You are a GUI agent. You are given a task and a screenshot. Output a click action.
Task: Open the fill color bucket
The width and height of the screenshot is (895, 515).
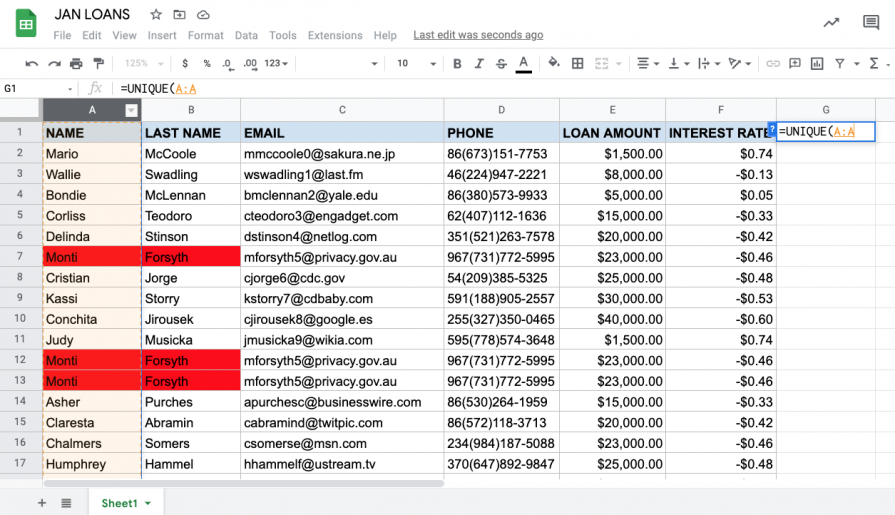(554, 63)
